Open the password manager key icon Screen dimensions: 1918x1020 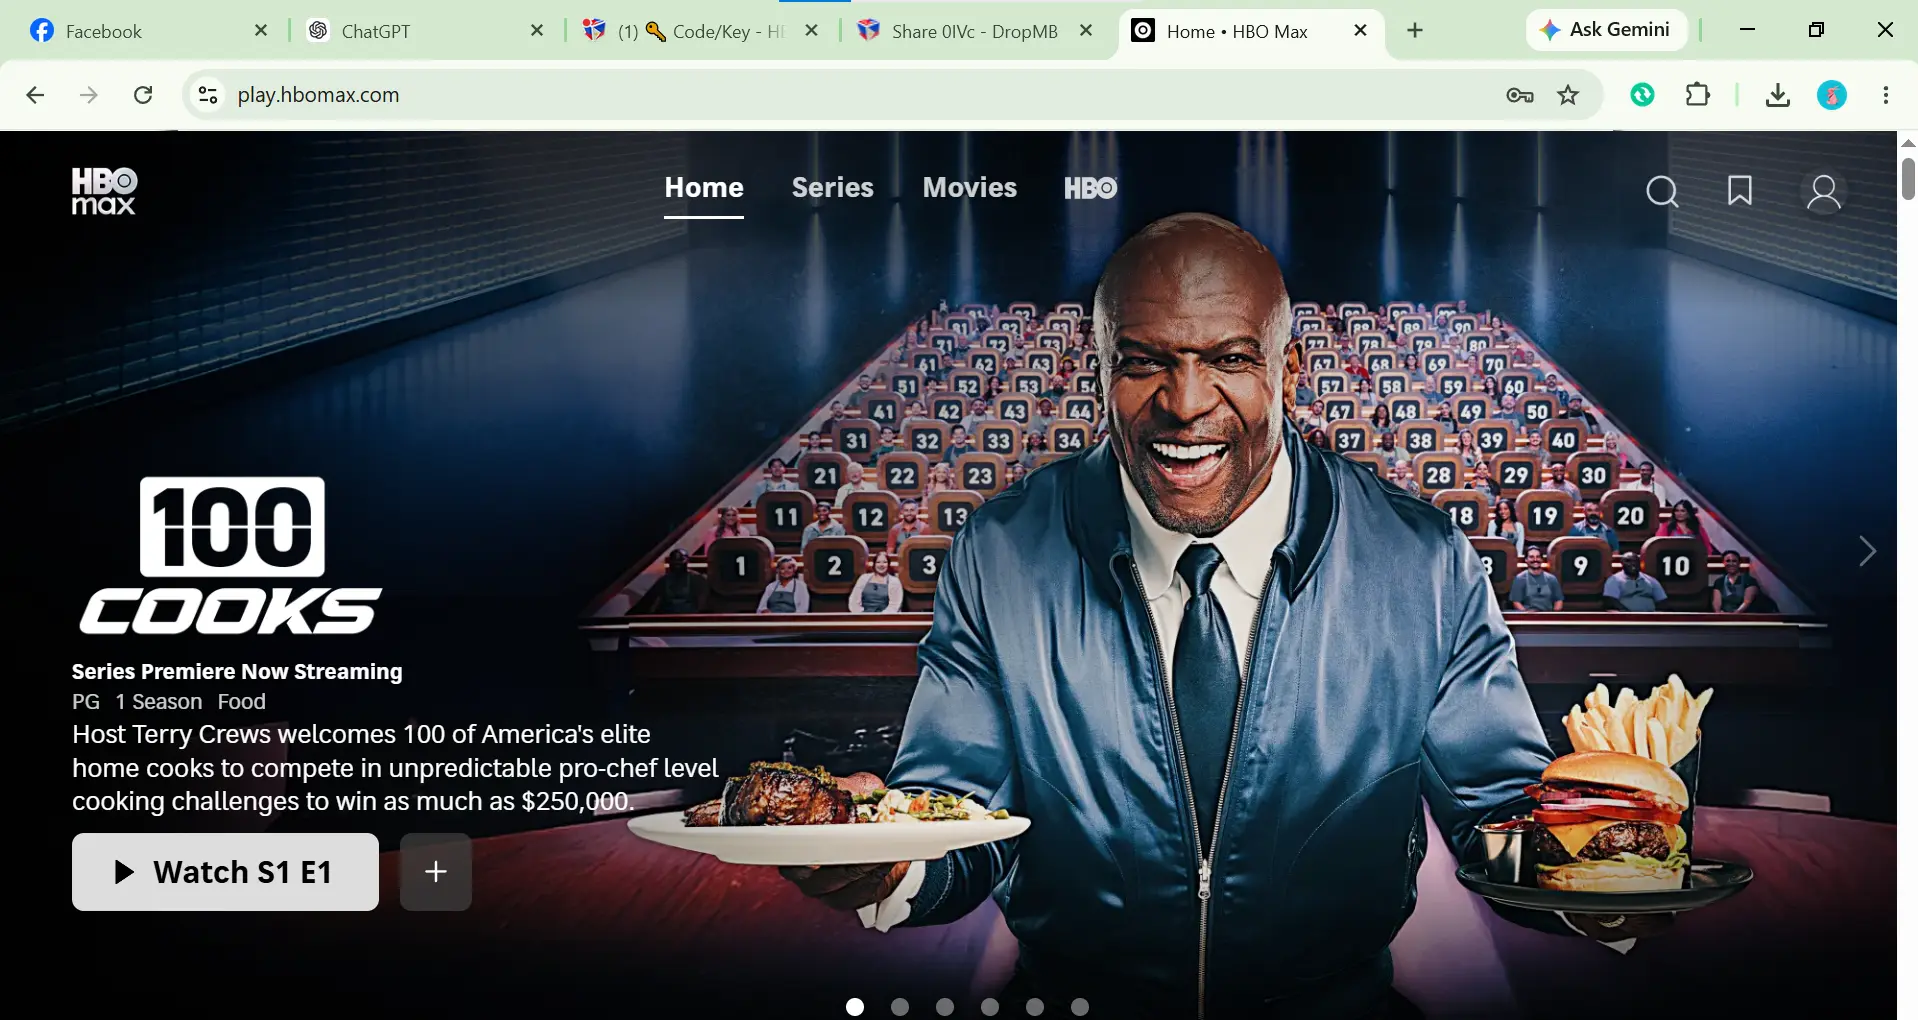coord(1520,95)
